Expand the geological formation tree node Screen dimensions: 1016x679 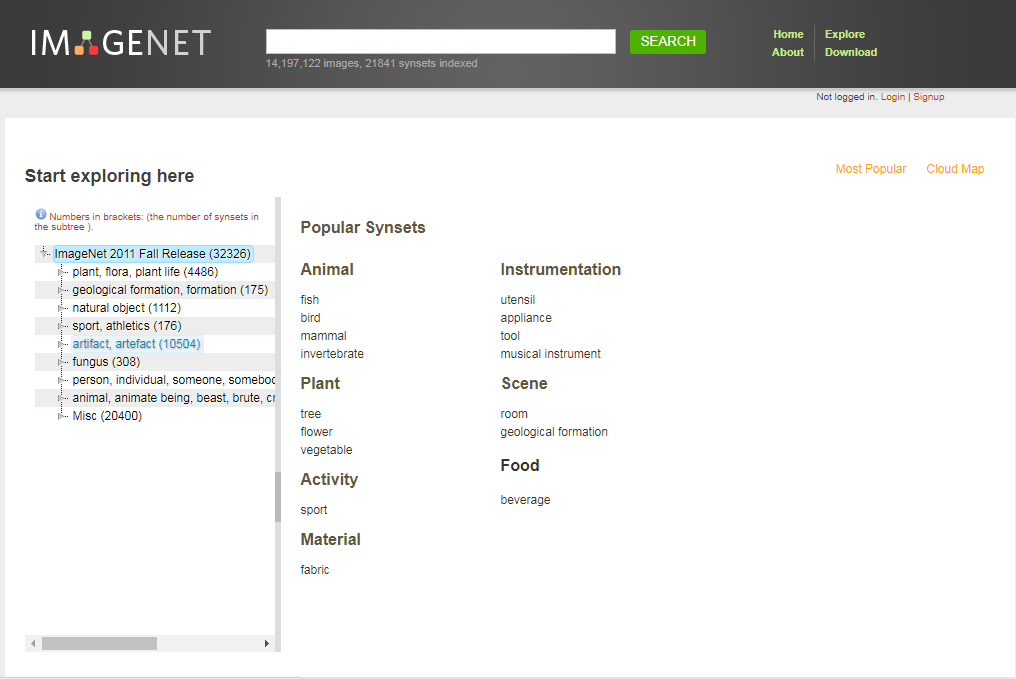click(x=62, y=290)
